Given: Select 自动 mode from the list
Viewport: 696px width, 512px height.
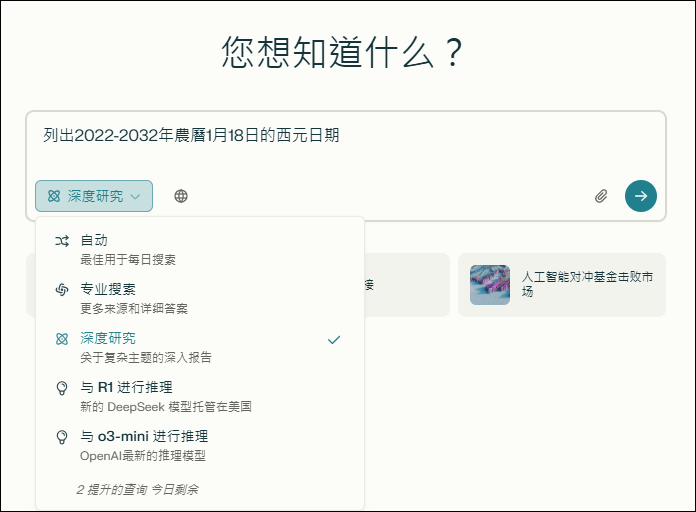Looking at the screenshot, I should coord(200,249).
